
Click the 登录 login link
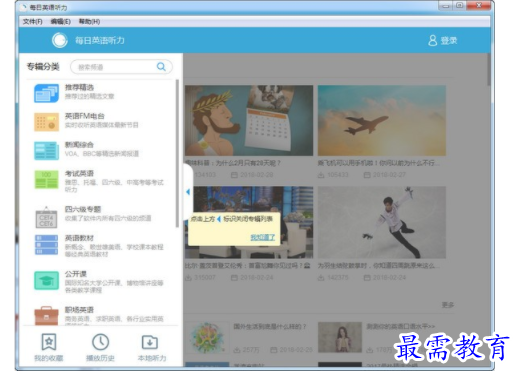click(449, 41)
